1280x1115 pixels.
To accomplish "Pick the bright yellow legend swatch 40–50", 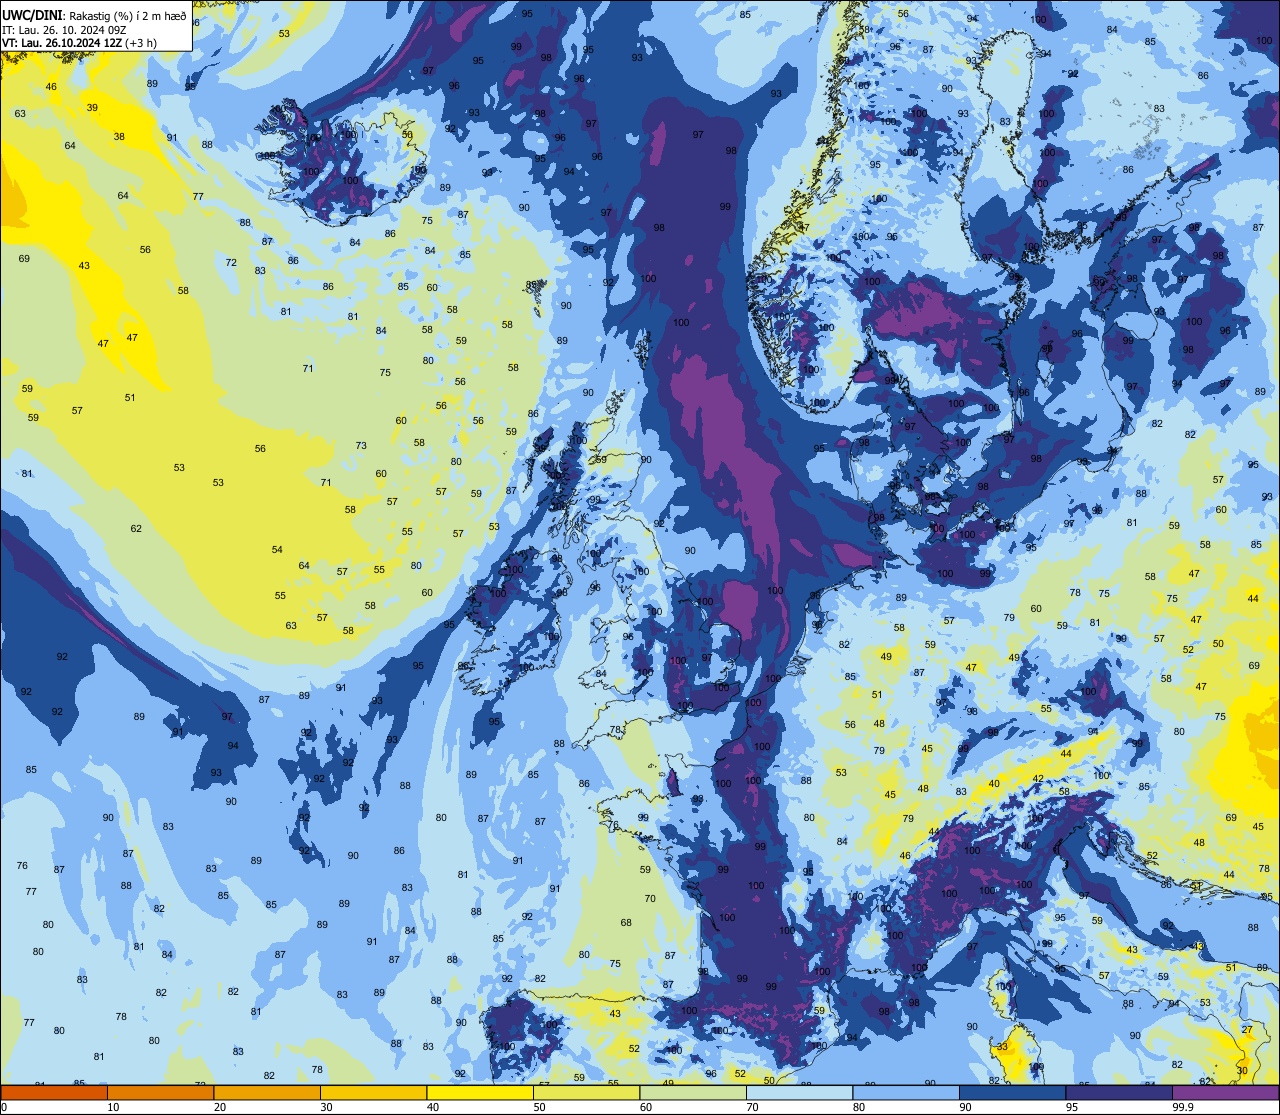I will [480, 1092].
